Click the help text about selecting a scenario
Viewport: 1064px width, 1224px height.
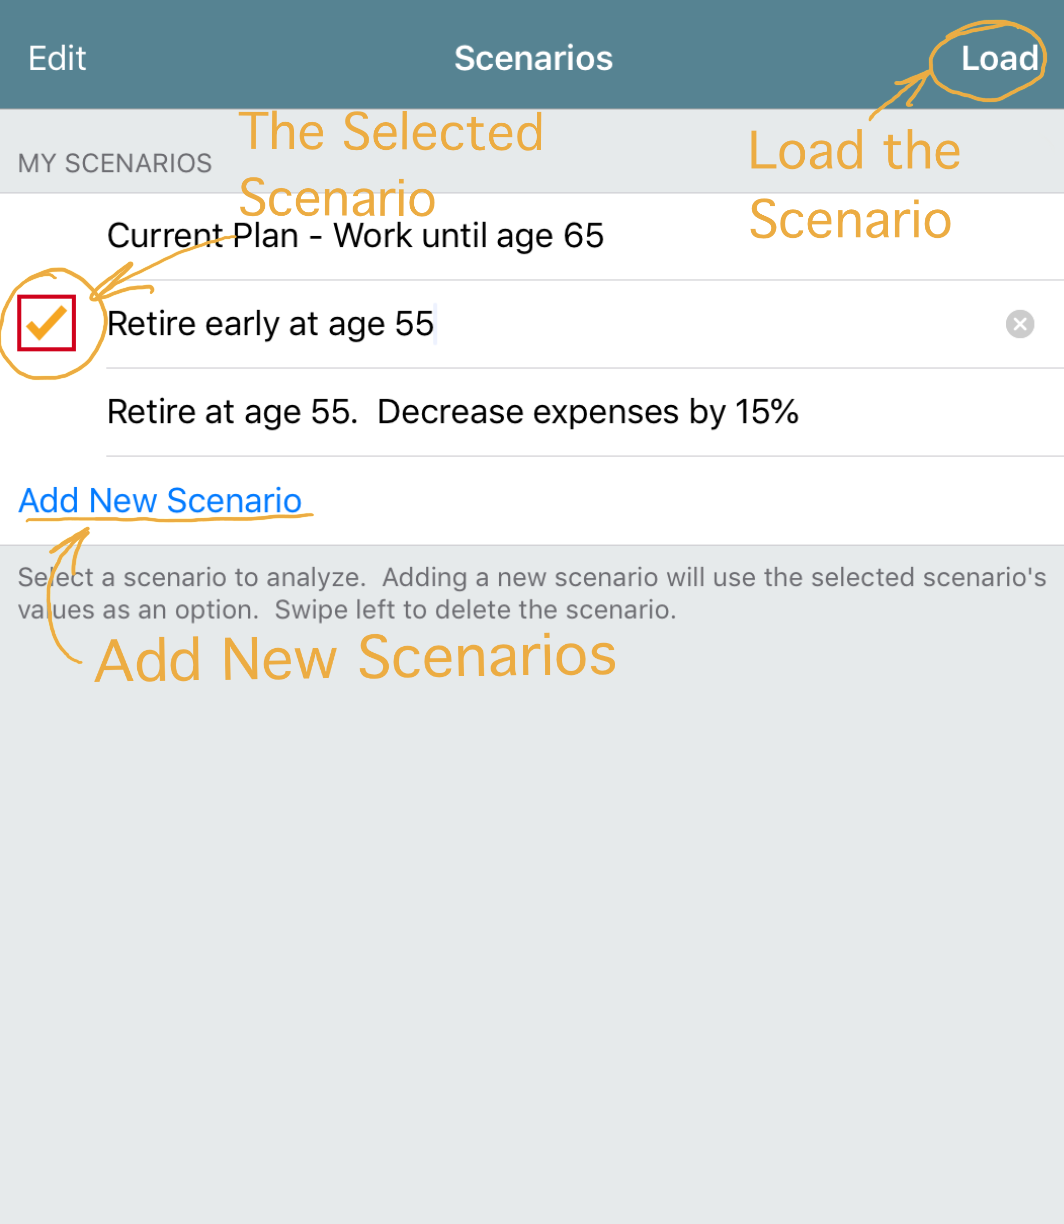[x=532, y=593]
